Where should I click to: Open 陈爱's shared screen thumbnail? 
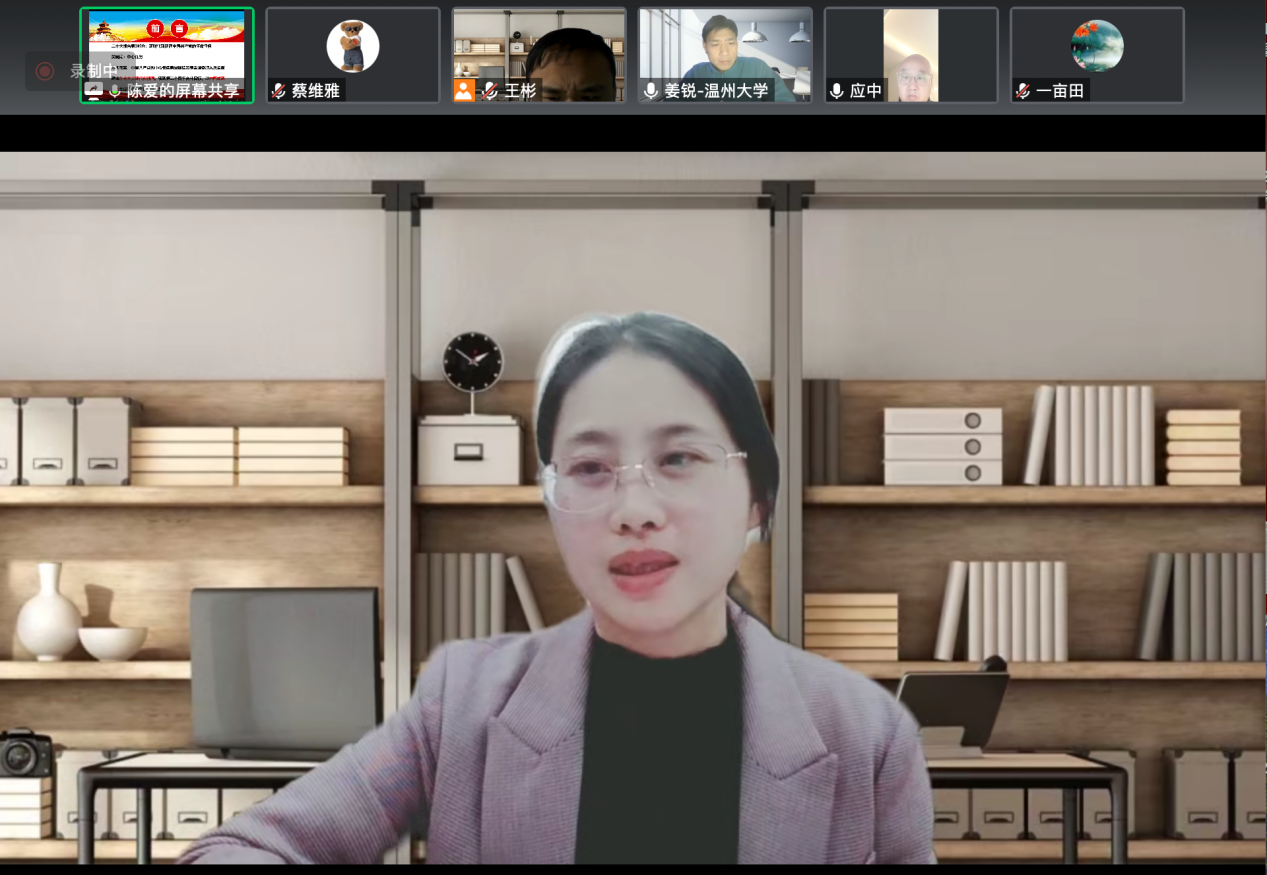[x=166, y=45]
